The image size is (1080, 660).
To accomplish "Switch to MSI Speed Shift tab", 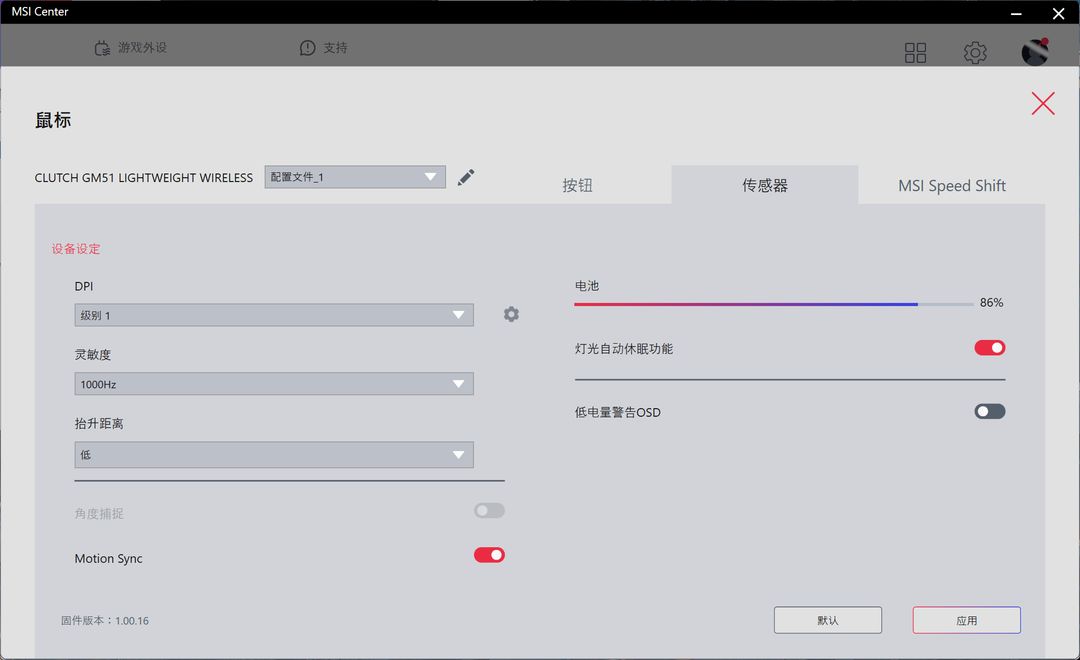I will pyautogui.click(x=952, y=185).
